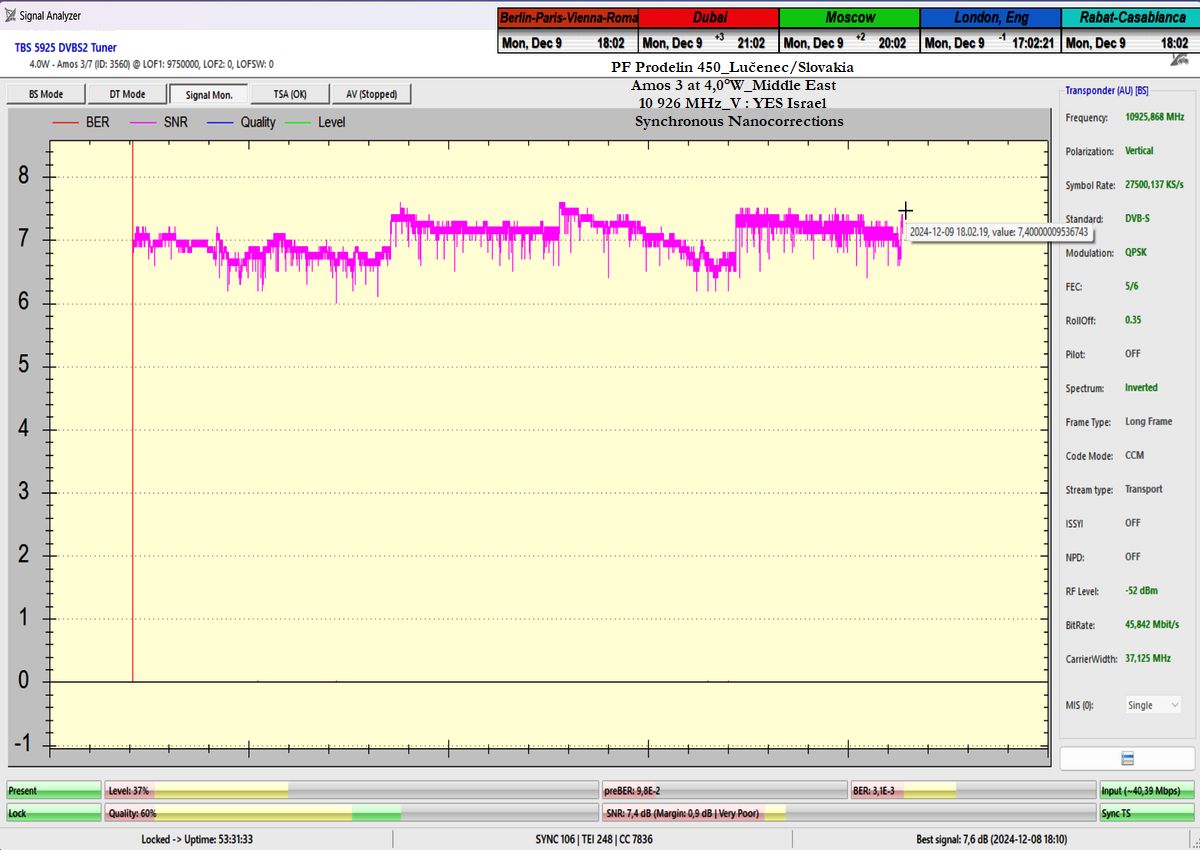Toggle the Sync TS indicator
1200x850 pixels.
coord(1146,813)
